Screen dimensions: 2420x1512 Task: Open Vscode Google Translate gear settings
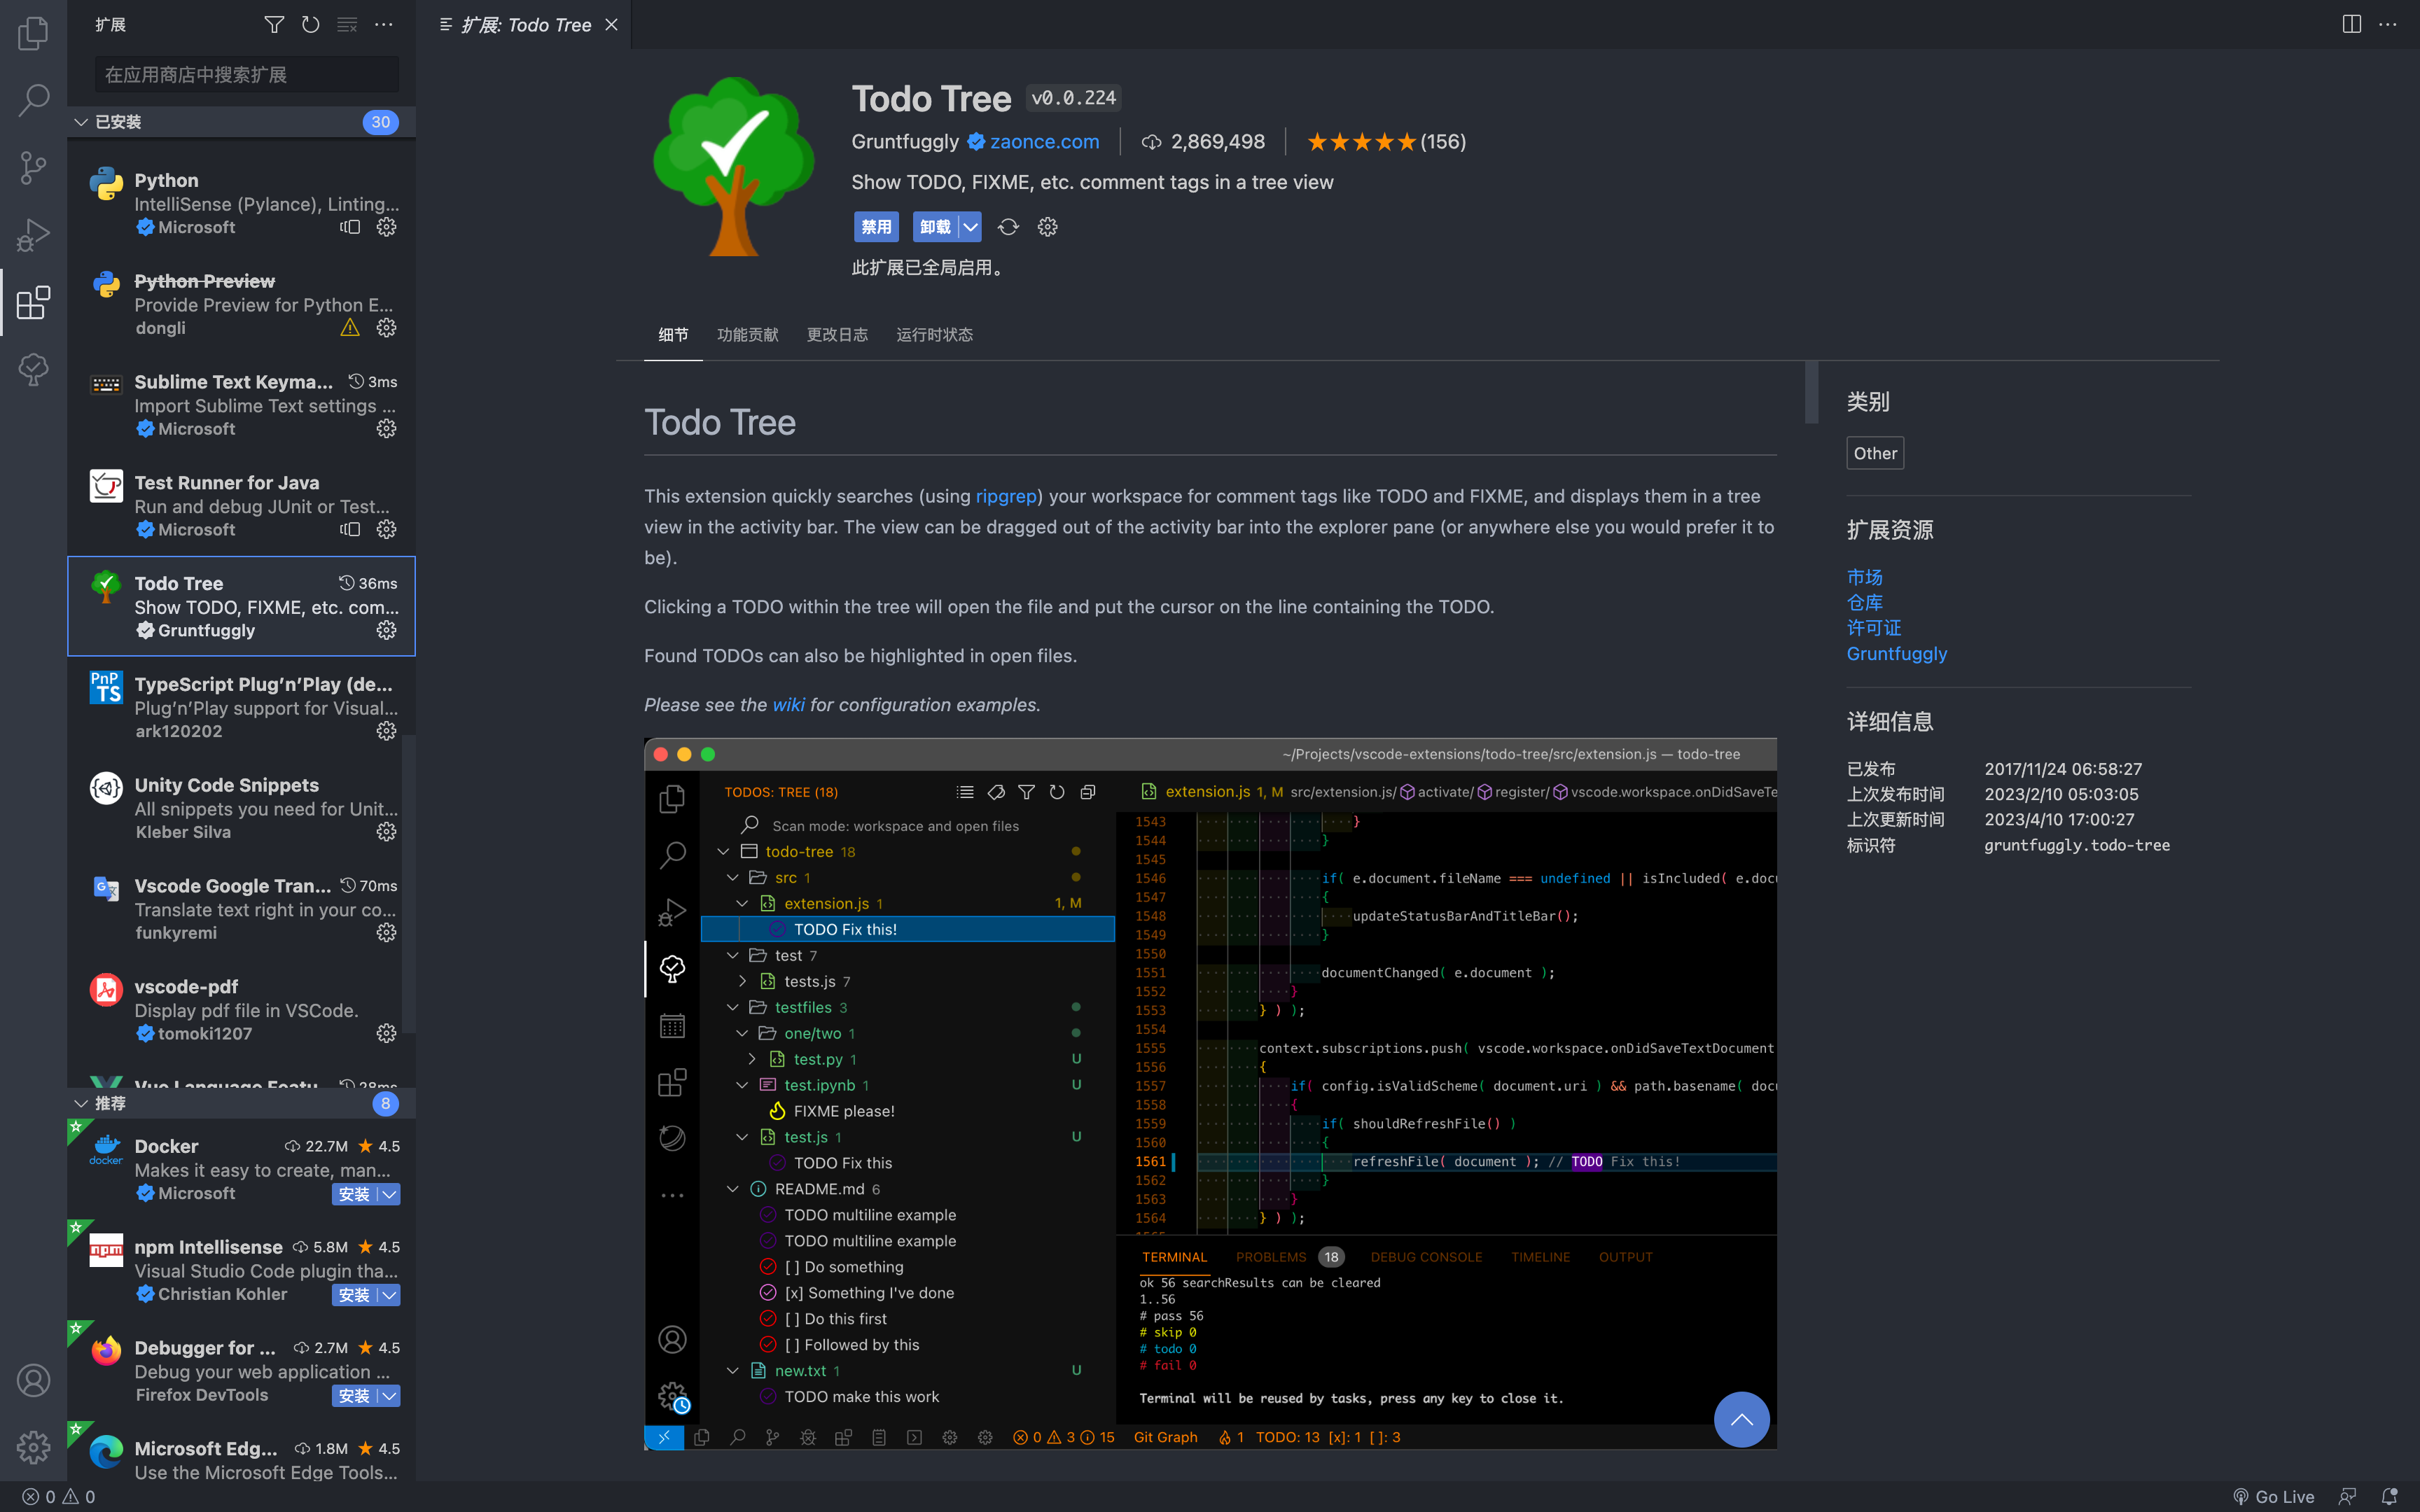click(x=387, y=933)
